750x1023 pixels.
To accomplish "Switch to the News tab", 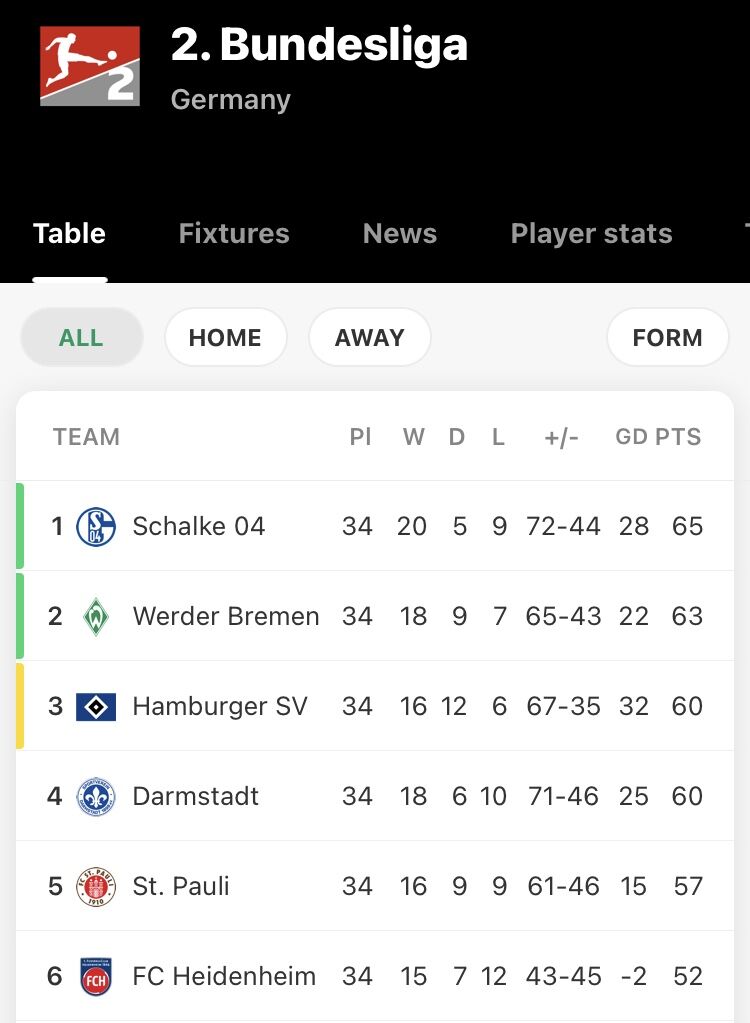I will 400,234.
